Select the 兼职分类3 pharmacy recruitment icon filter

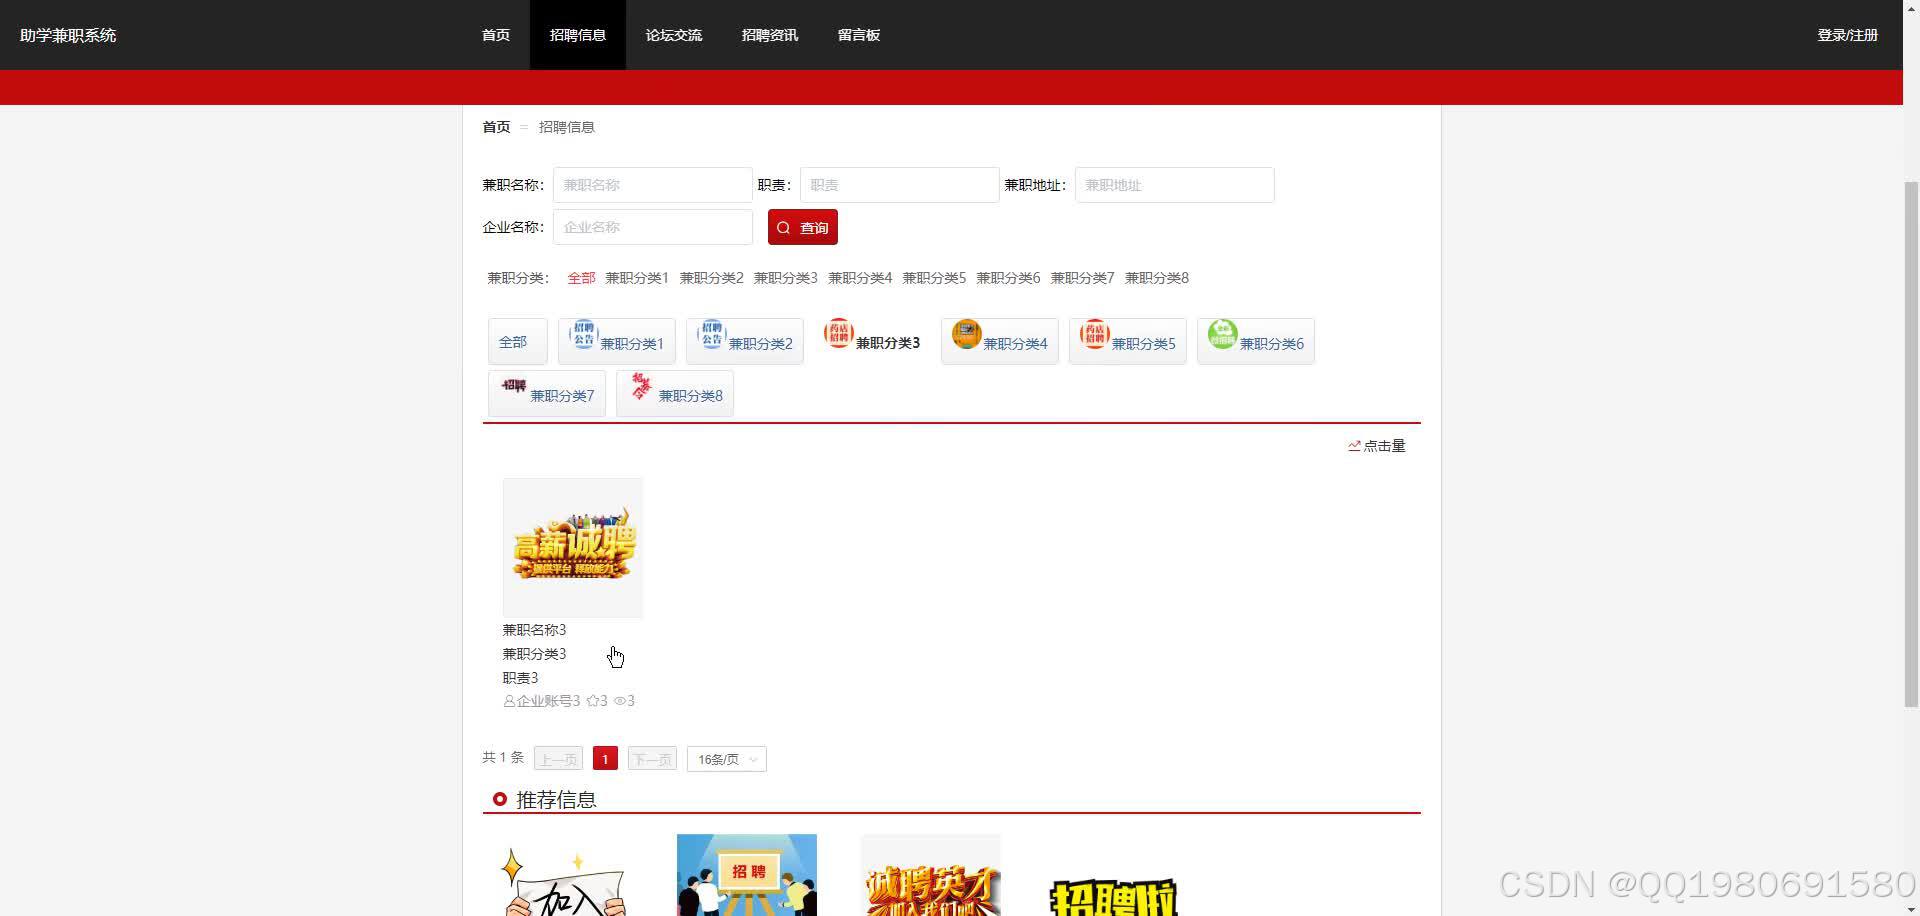click(871, 340)
